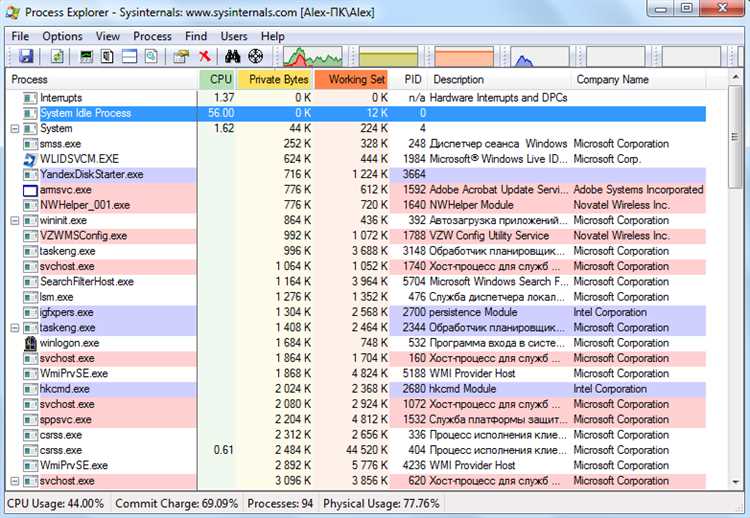Open the Help menu
Image resolution: width=750 pixels, height=518 pixels.
pos(273,36)
